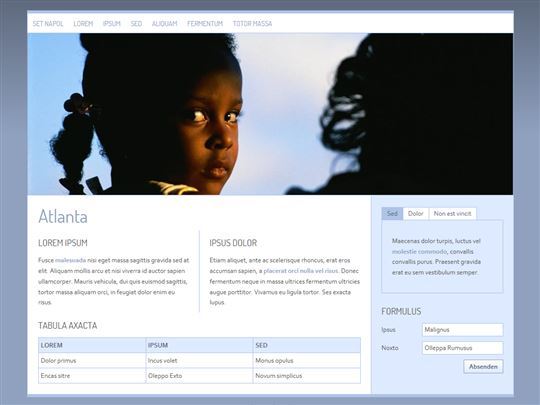Switch to the Sed tab
Screen dimensions: 540x405
pyautogui.click(x=392, y=214)
